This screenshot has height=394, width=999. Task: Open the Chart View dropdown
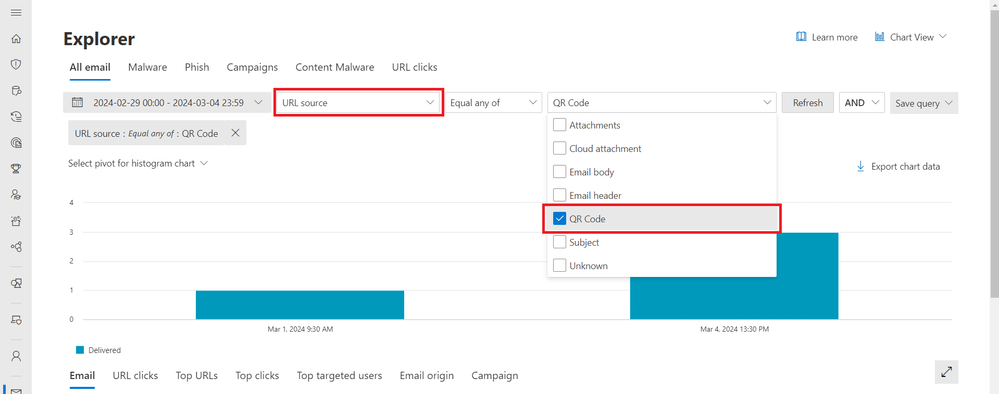coord(911,37)
